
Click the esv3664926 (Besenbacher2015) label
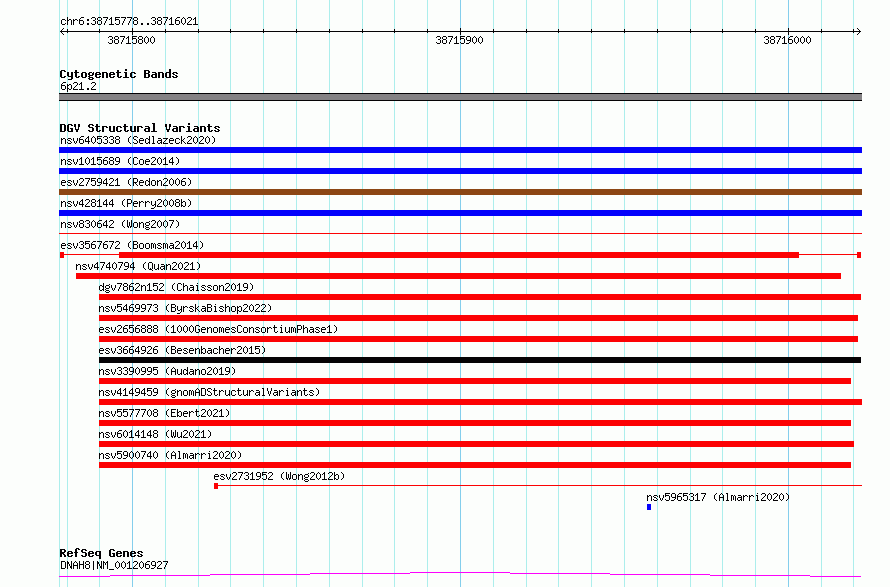tap(182, 350)
